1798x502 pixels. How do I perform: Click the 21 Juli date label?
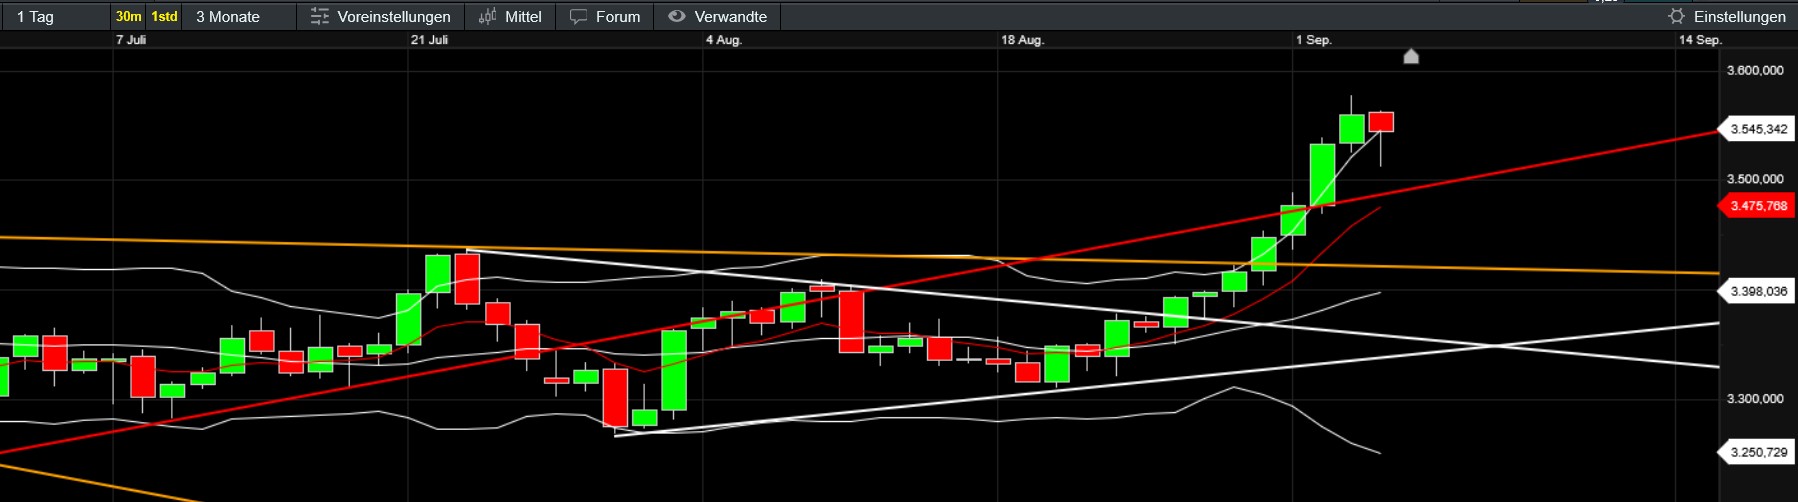(x=430, y=40)
